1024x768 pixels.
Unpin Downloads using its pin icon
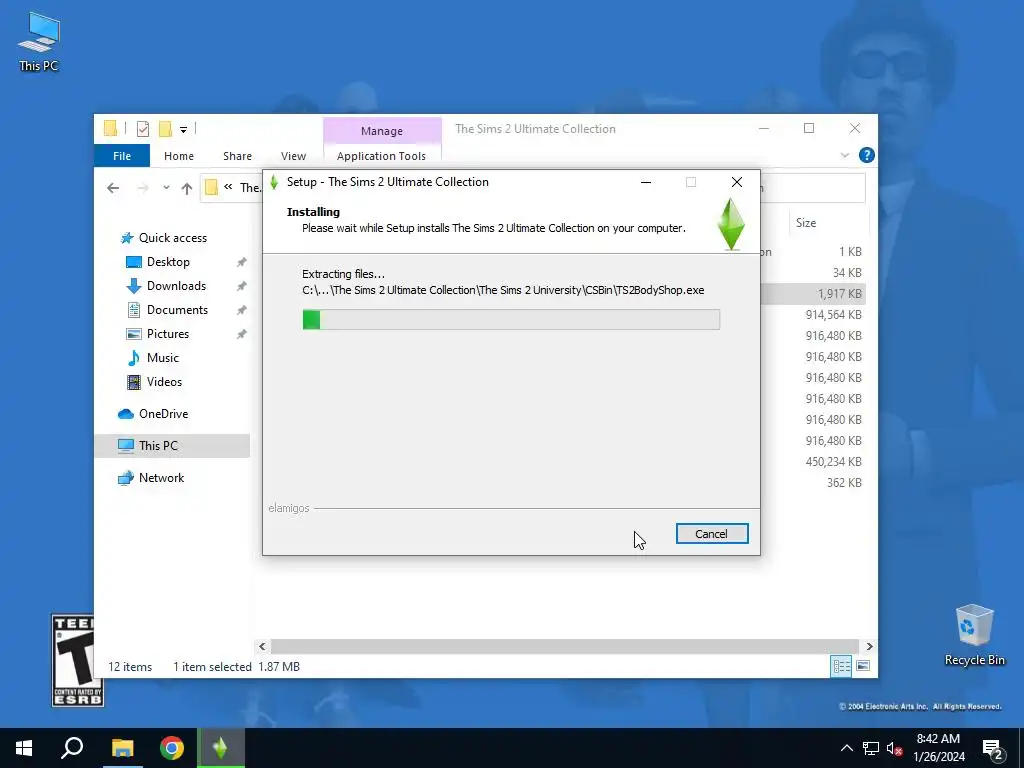[241, 286]
